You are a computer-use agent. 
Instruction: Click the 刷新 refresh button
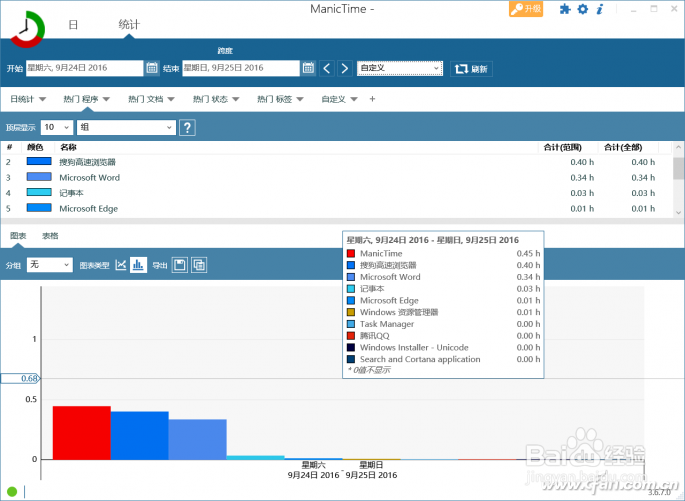click(471, 69)
